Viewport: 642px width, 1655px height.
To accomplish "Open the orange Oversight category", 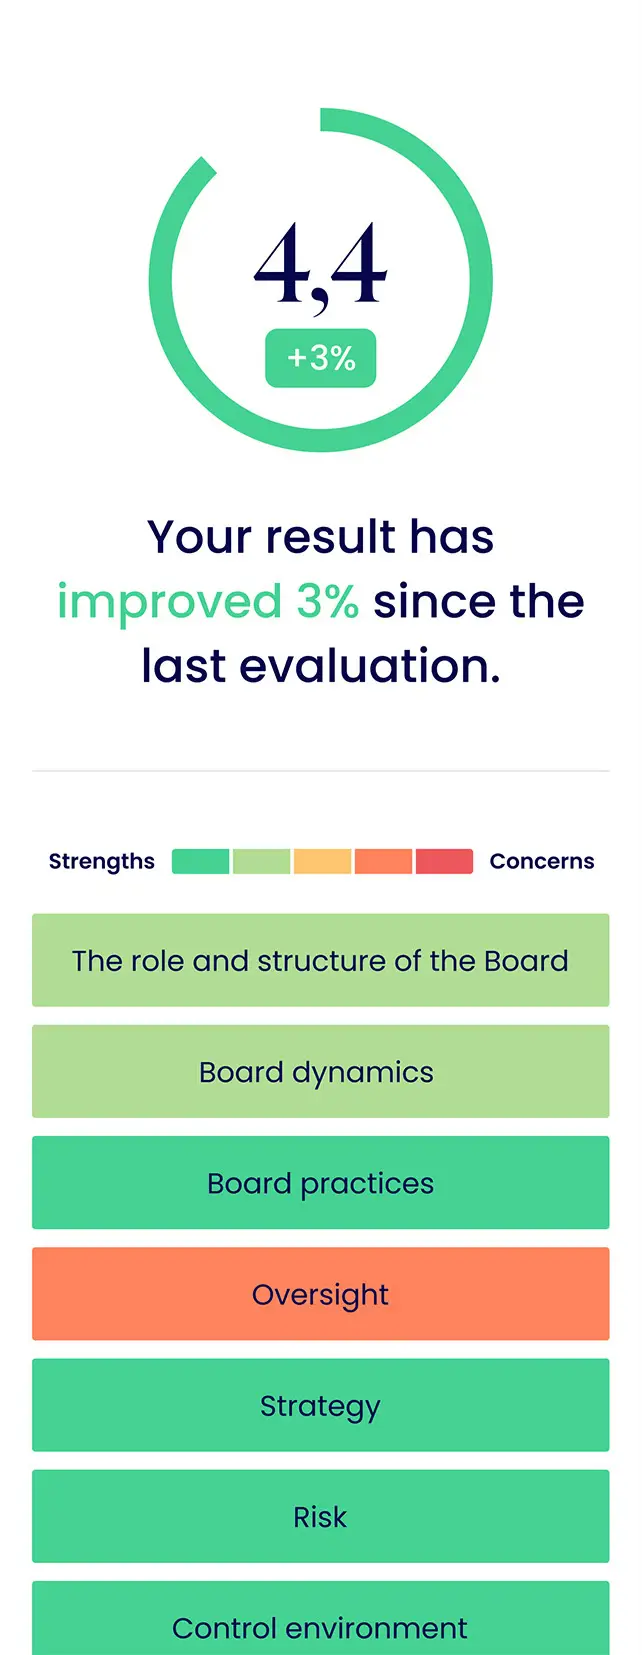I will (320, 1293).
